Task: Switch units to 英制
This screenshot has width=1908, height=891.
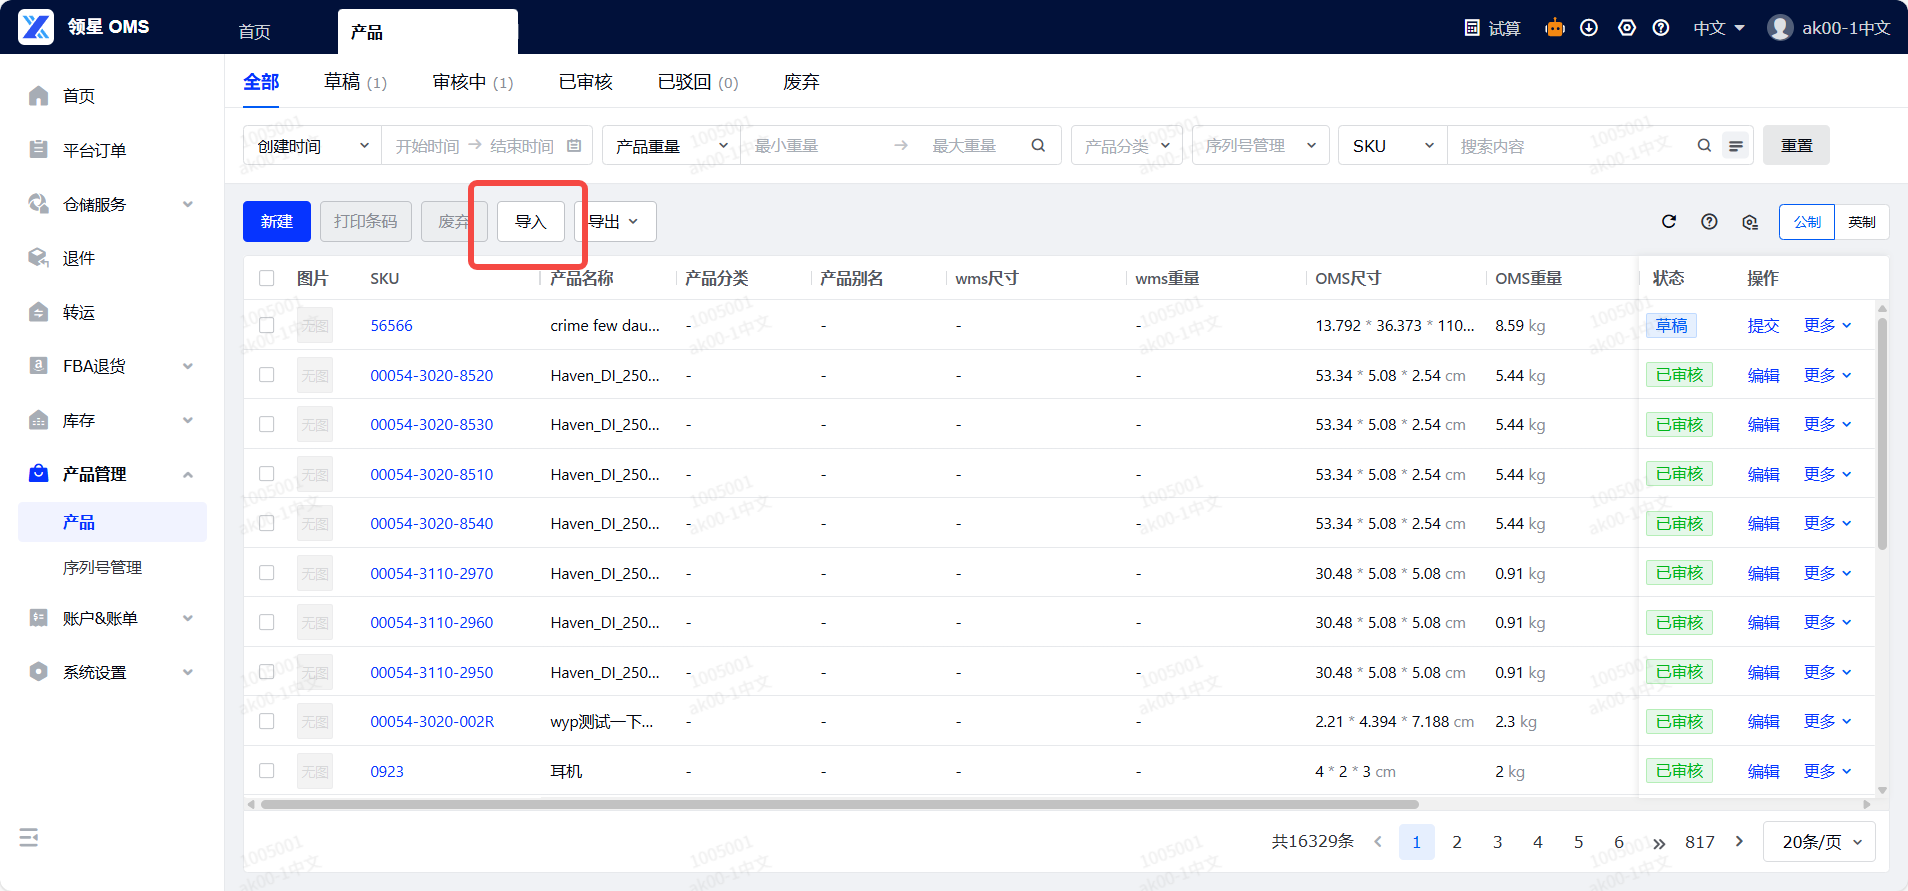Action: point(1862,222)
